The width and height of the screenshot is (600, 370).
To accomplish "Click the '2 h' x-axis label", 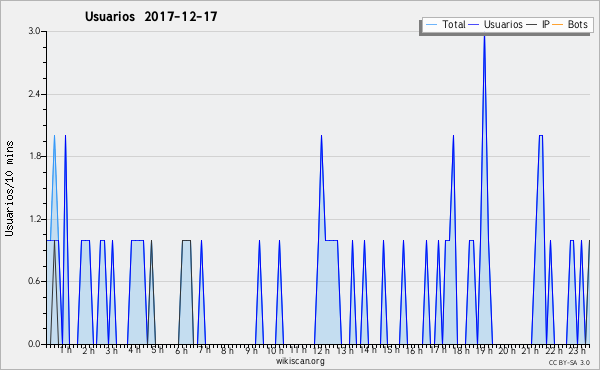I will coord(88,350).
